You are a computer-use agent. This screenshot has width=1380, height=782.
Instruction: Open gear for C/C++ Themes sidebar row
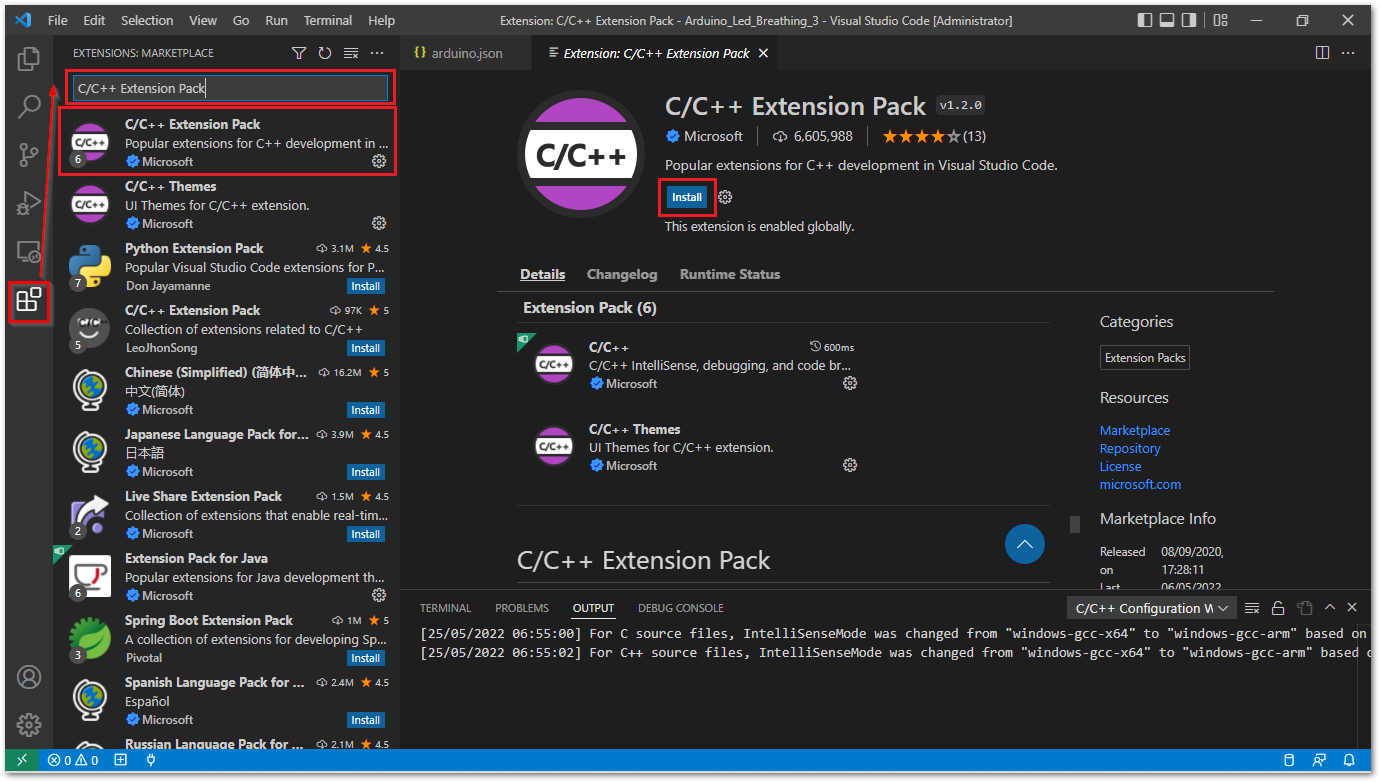[379, 223]
